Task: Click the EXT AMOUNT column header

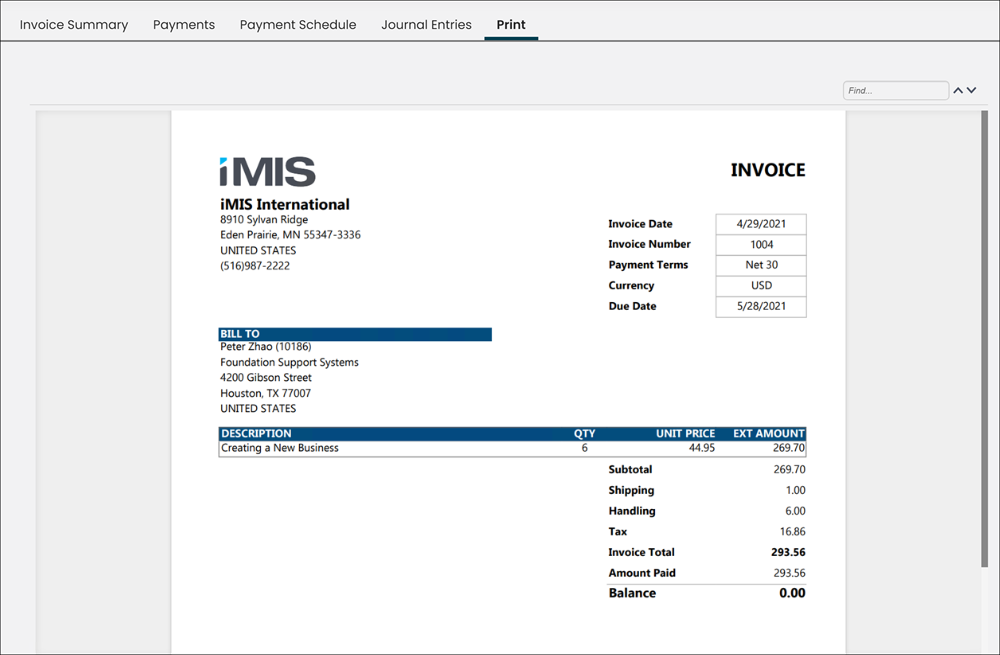Action: (768, 434)
